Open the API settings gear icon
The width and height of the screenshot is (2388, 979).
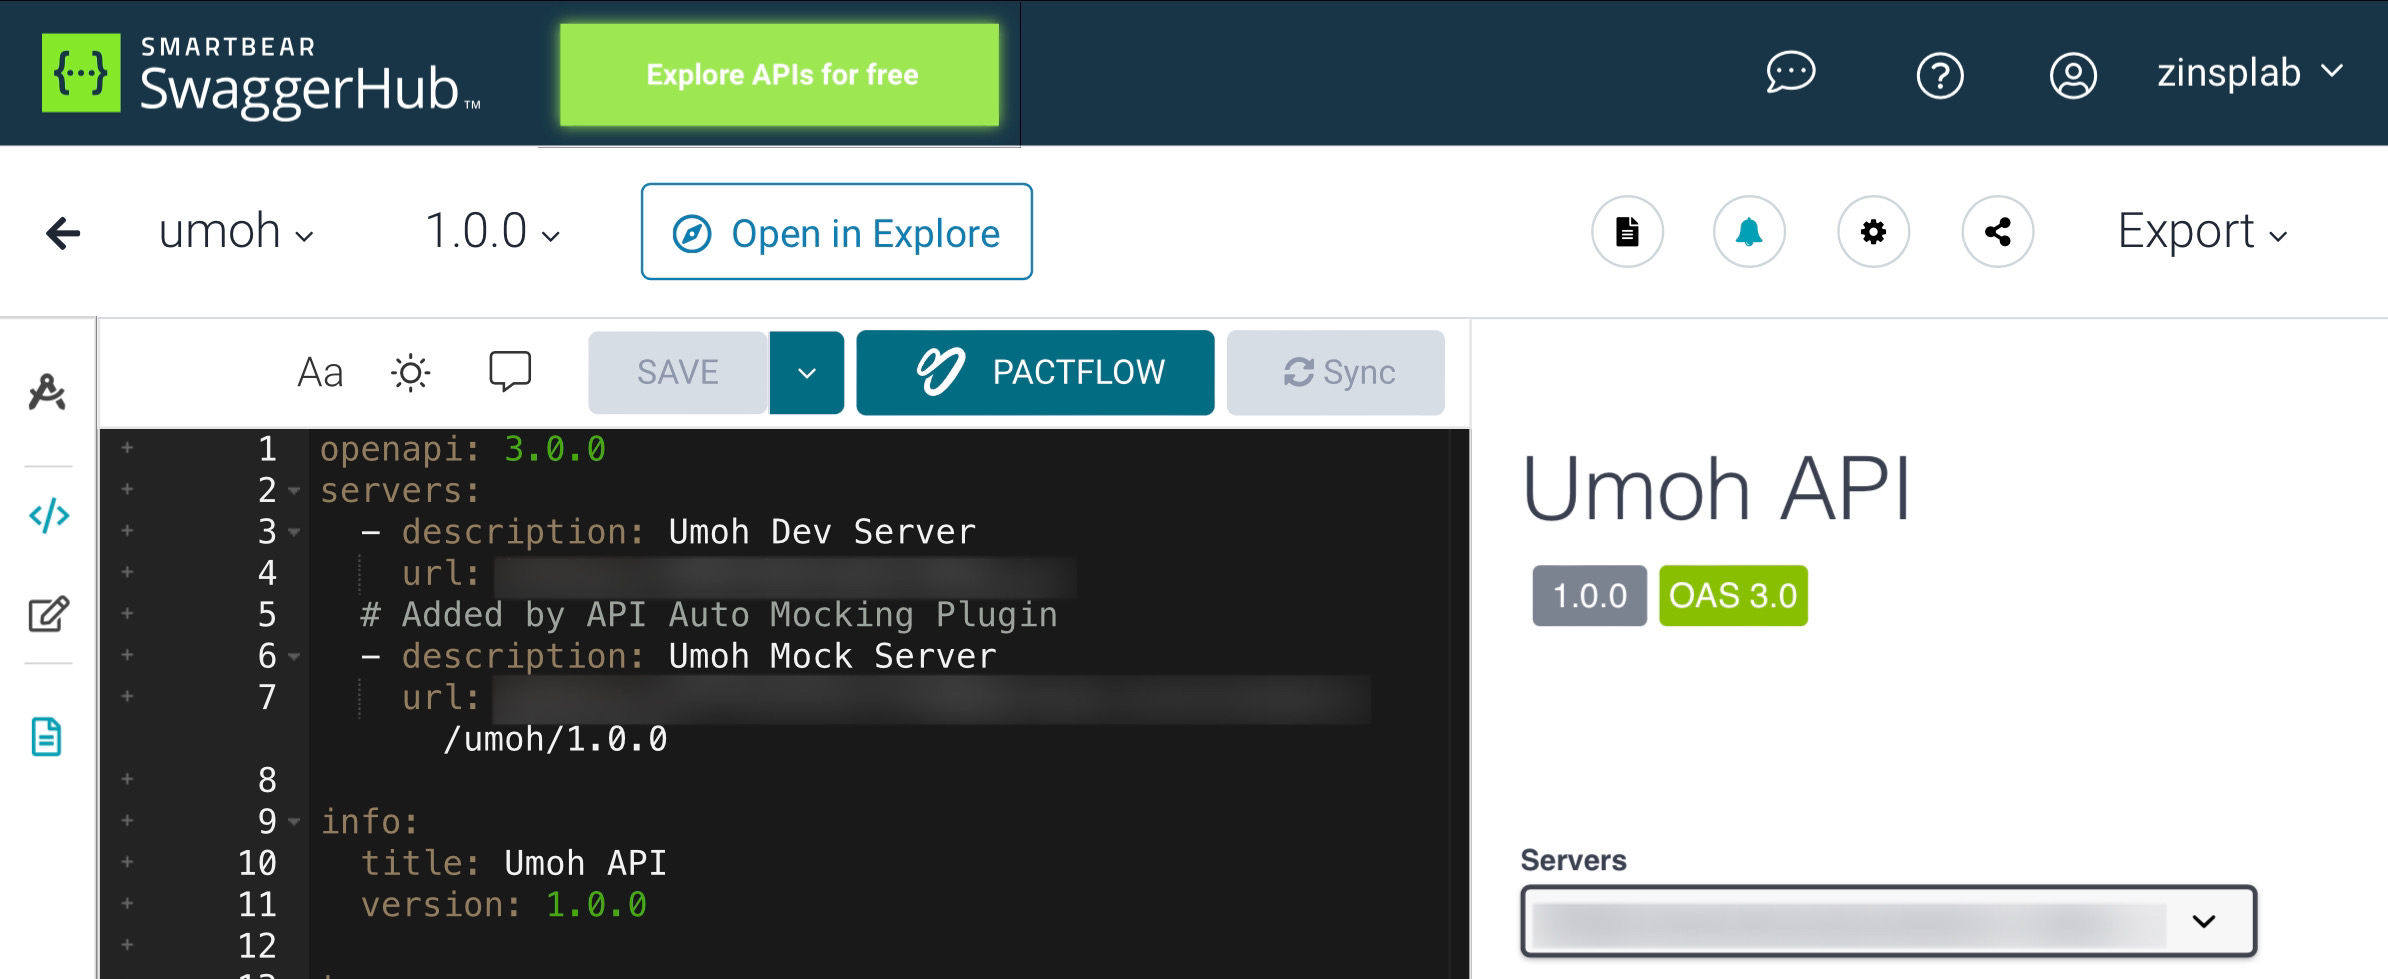[x=1873, y=232]
